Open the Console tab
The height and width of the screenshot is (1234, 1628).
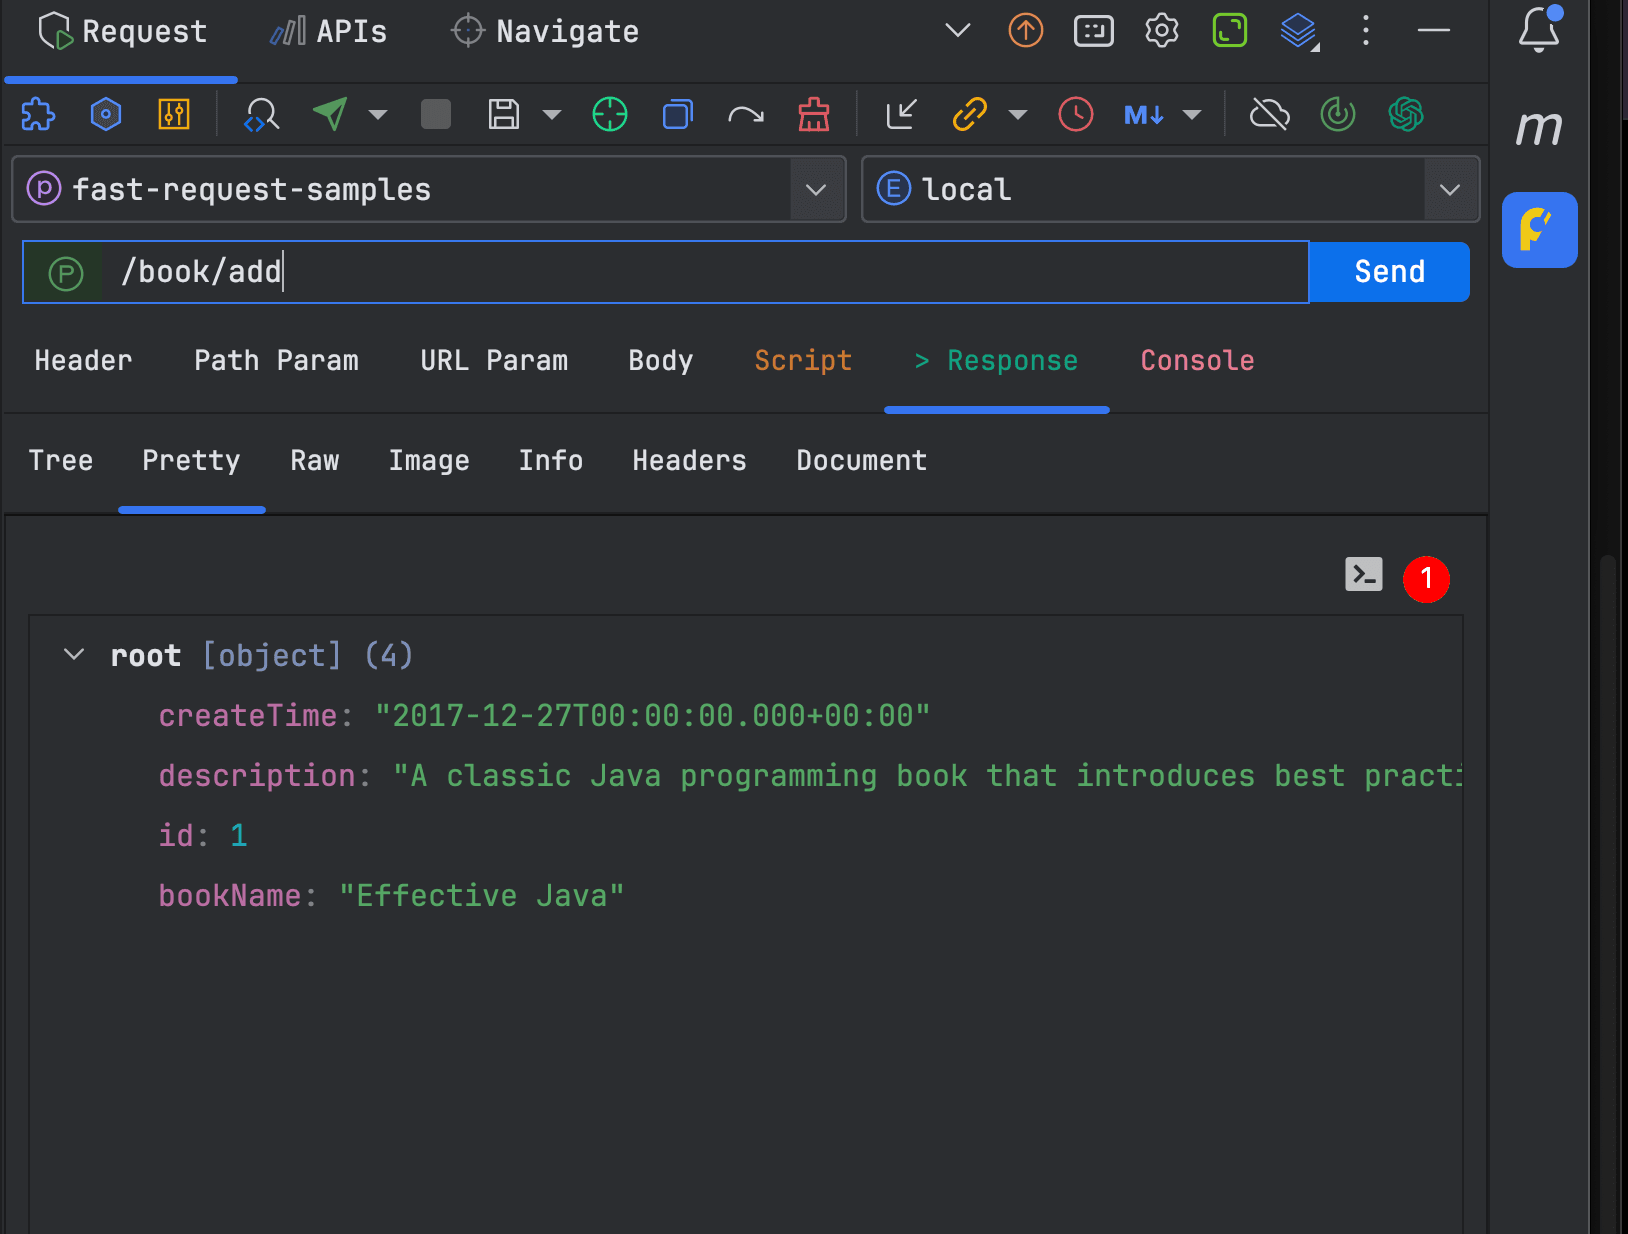1197,361
